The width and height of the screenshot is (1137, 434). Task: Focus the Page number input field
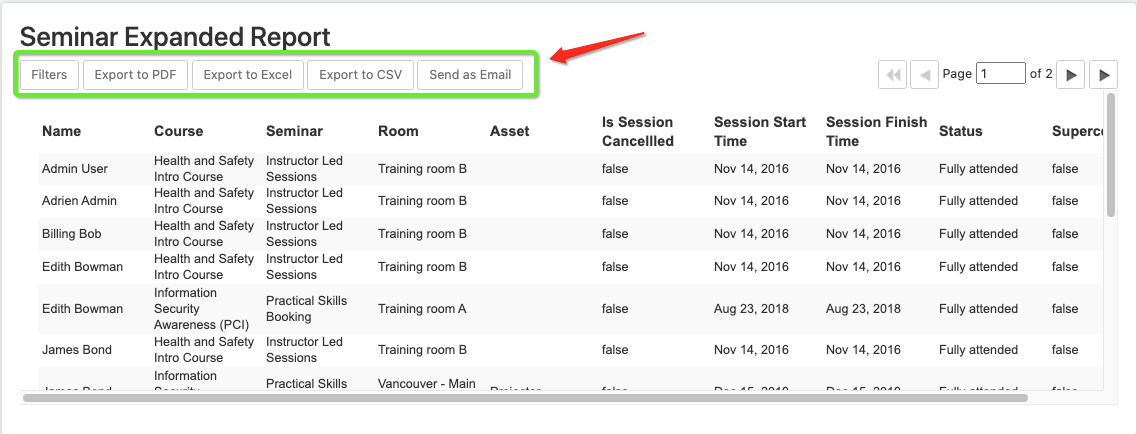click(x=1001, y=74)
